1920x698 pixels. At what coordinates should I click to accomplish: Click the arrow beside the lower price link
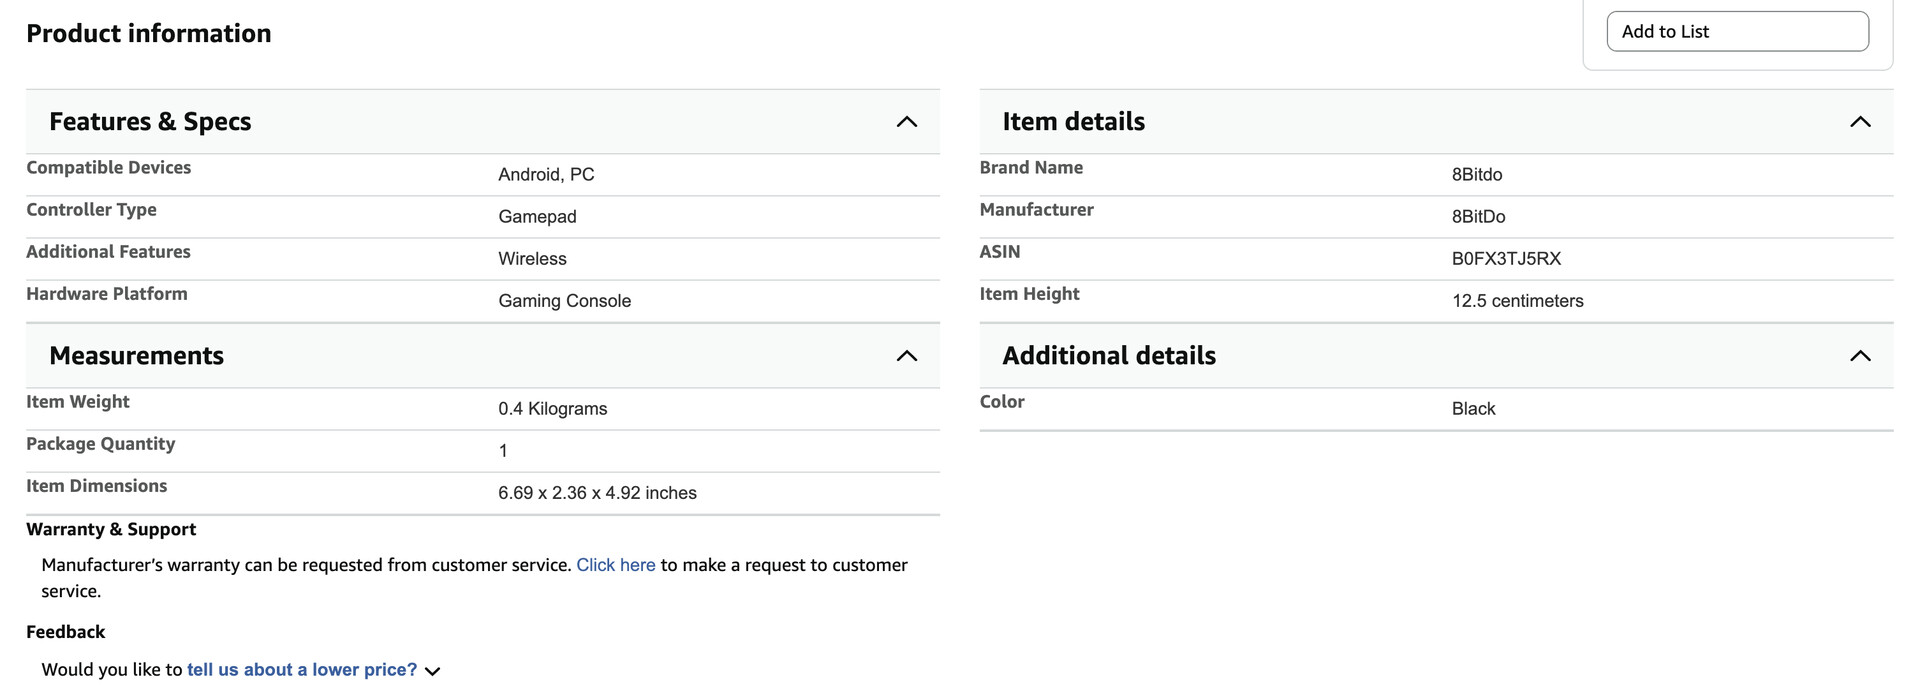click(432, 671)
